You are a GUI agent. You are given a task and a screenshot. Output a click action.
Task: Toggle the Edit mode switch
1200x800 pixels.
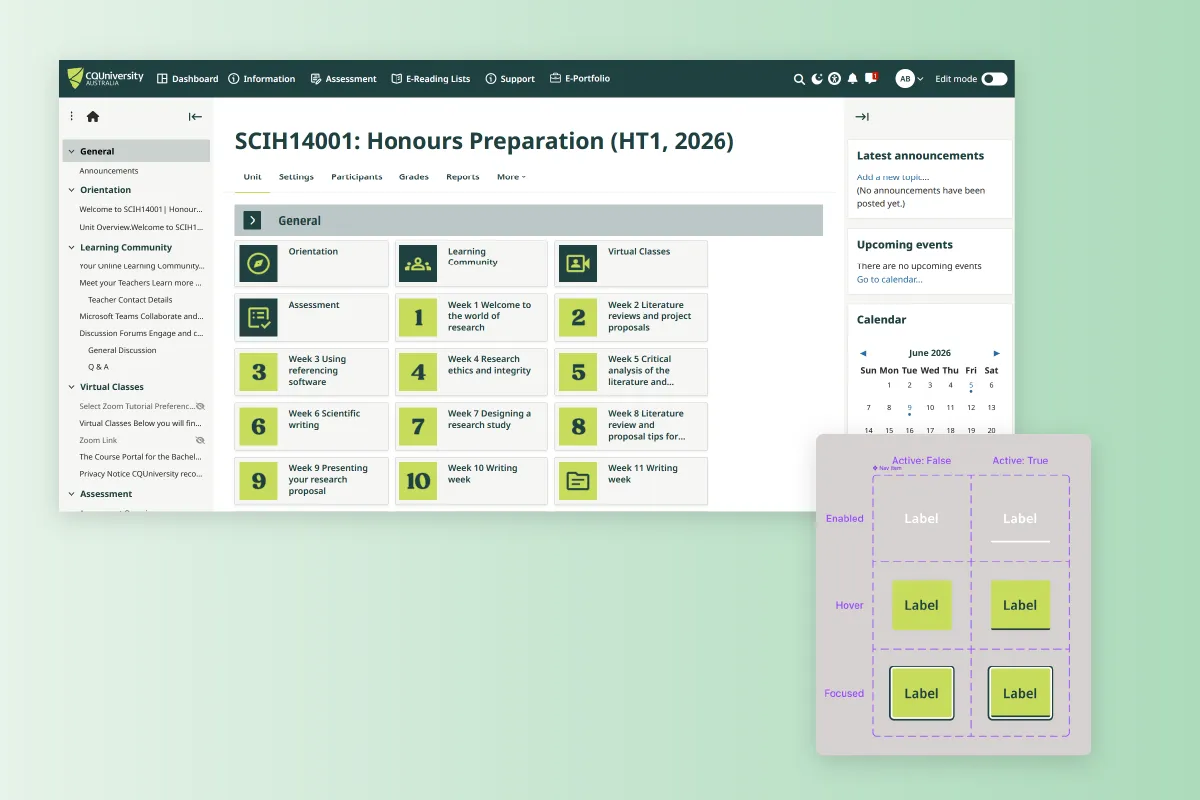[x=994, y=79]
